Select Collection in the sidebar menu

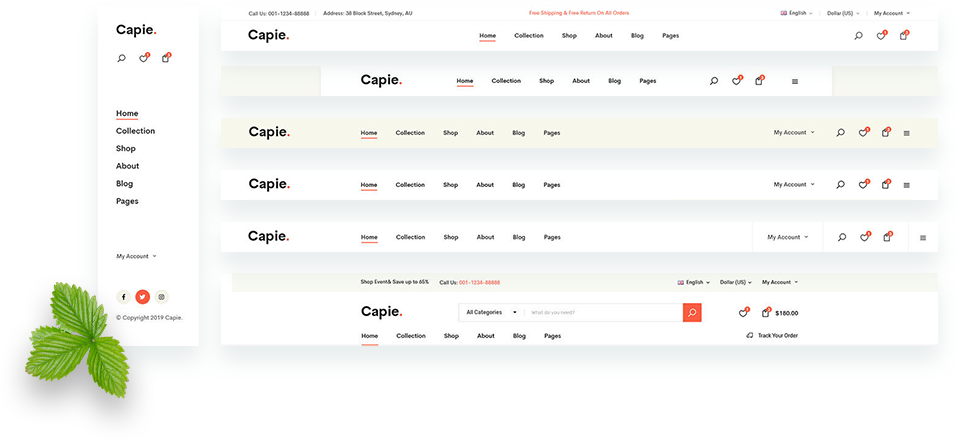coord(135,131)
